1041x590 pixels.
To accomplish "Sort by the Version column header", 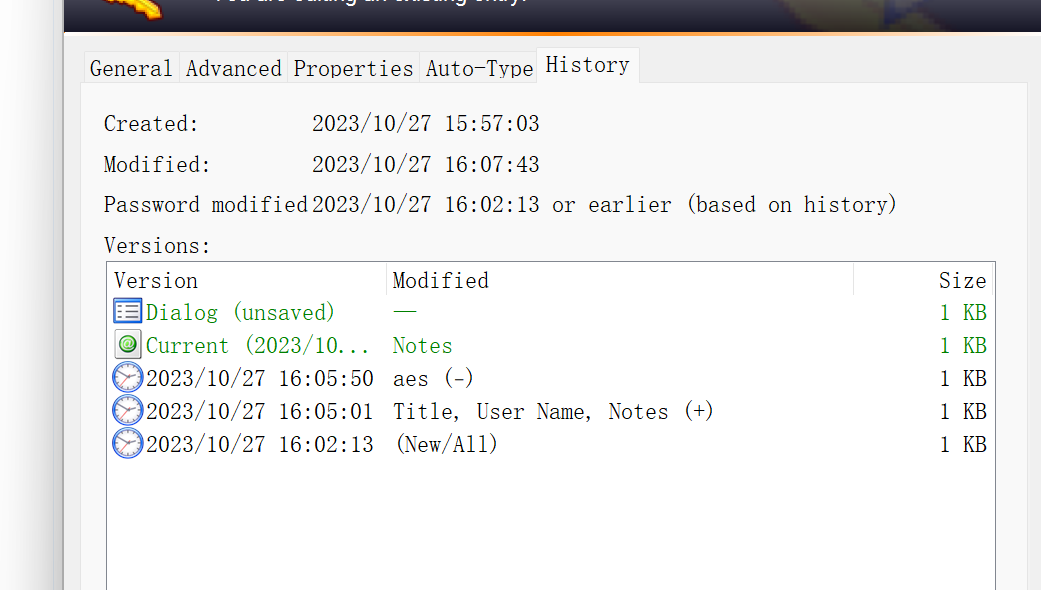I will pos(247,280).
